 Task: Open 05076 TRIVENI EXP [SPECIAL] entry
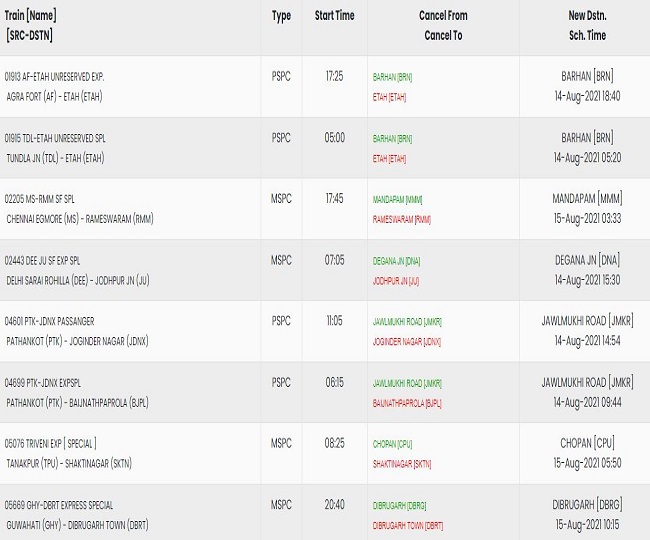51,443
